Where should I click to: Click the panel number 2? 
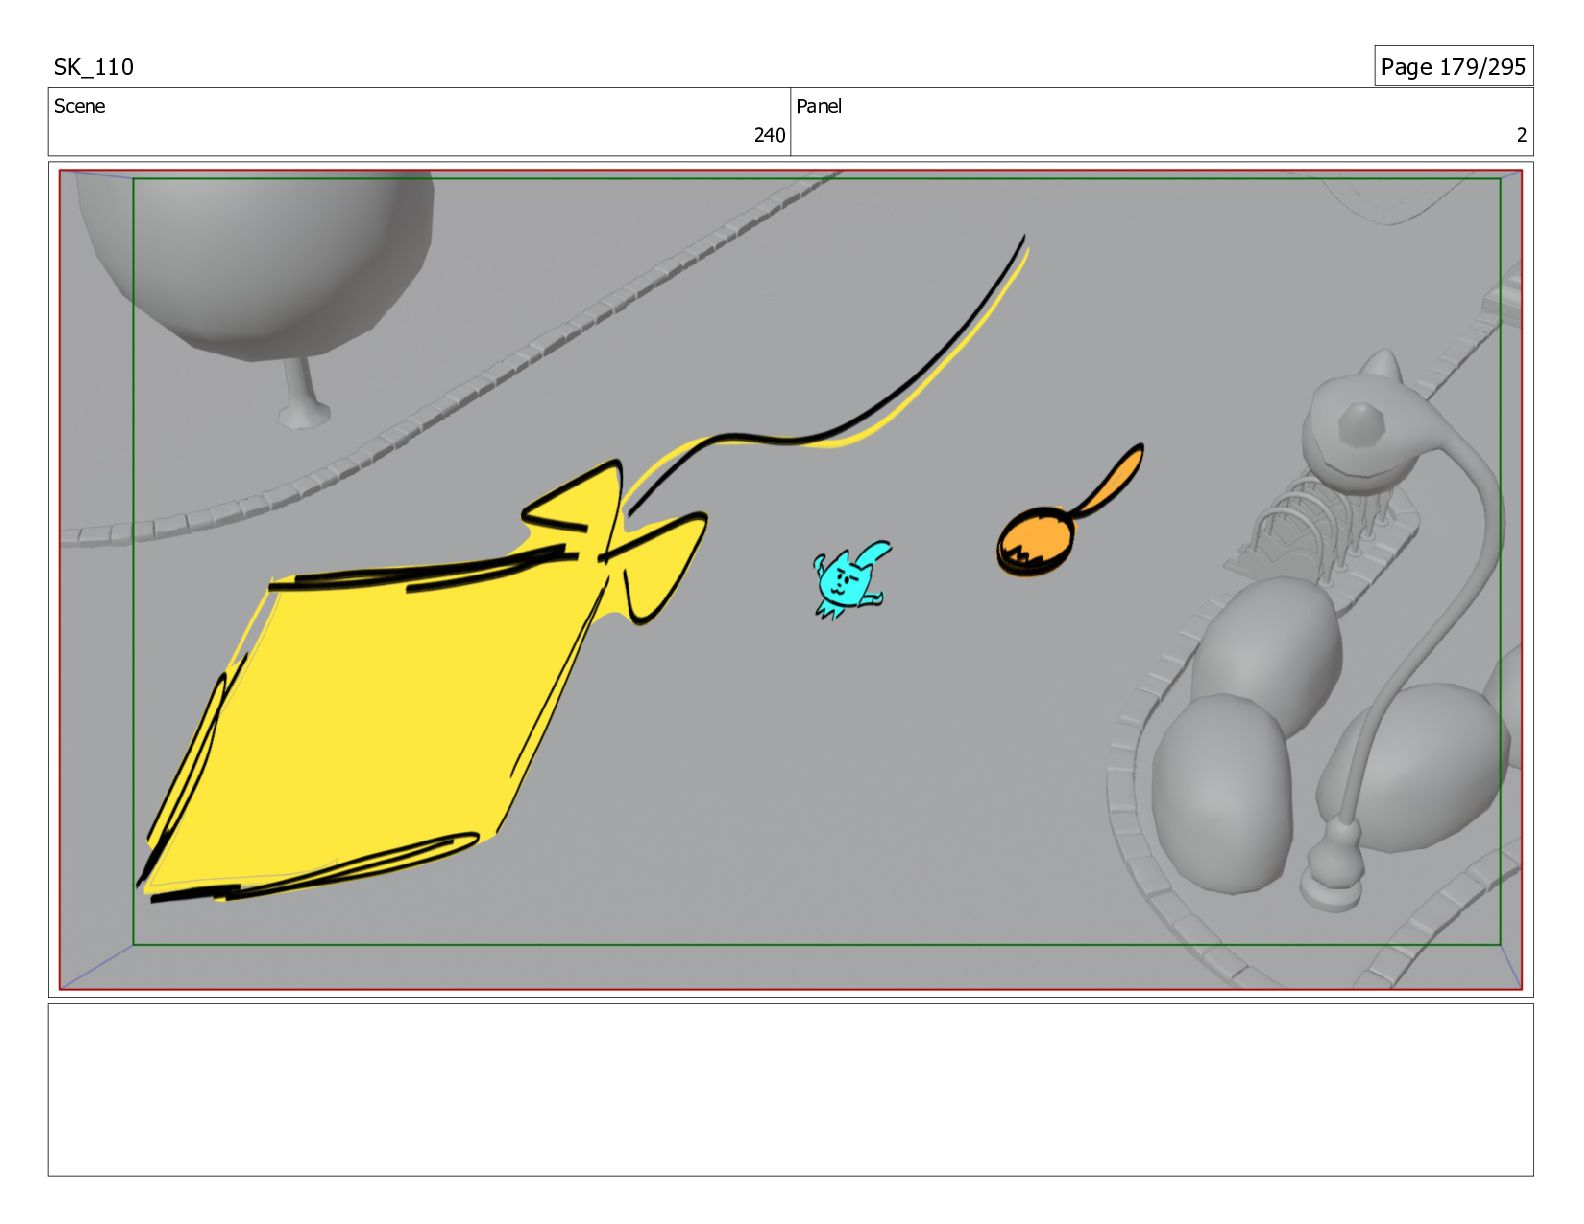pyautogui.click(x=1521, y=135)
